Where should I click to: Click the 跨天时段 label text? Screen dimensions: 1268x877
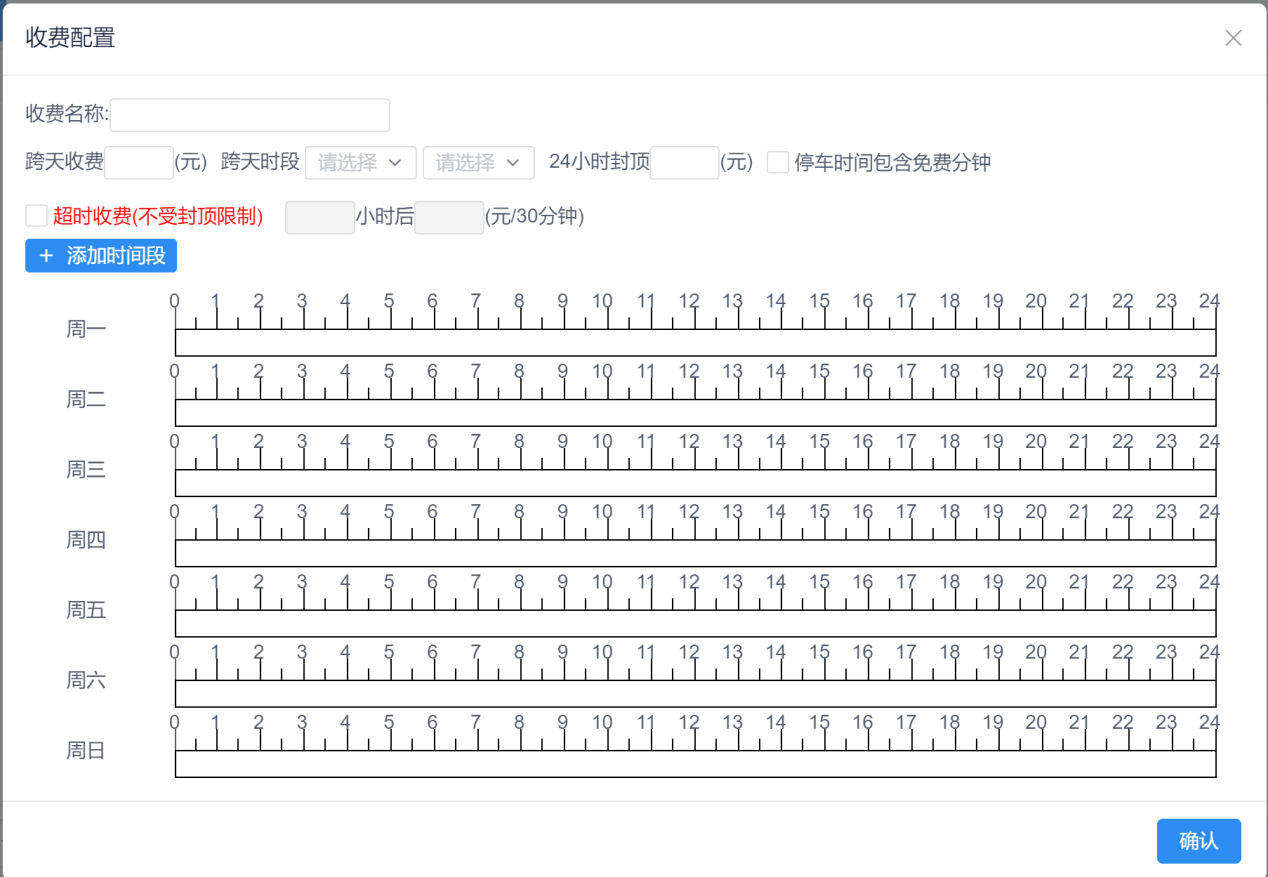(x=260, y=162)
